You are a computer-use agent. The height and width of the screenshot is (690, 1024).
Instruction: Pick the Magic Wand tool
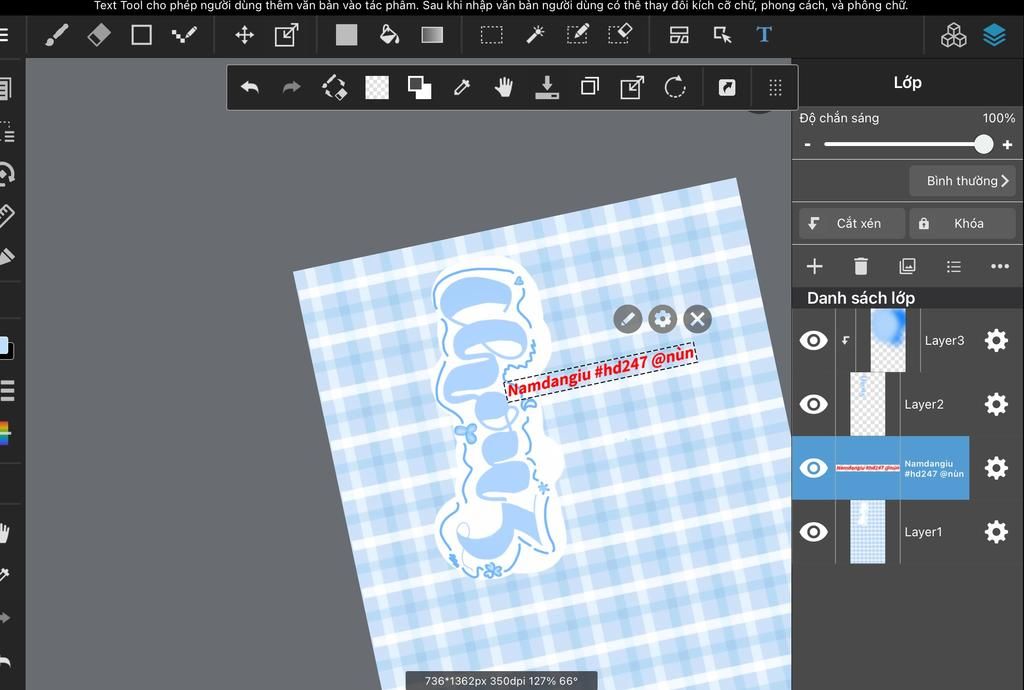coord(535,35)
